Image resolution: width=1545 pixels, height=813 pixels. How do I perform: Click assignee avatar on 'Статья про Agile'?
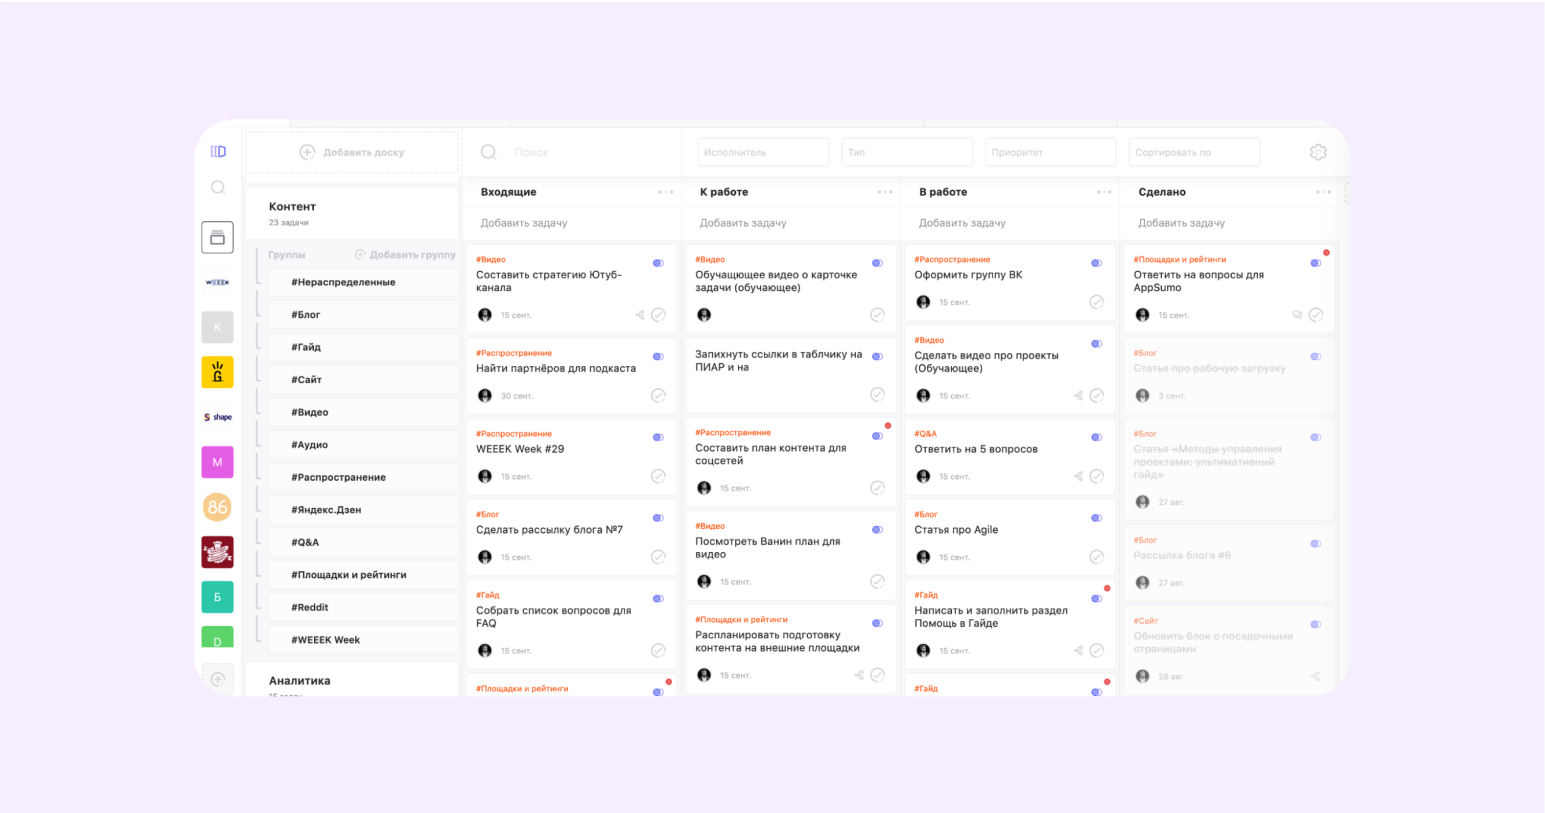pyautogui.click(x=923, y=557)
